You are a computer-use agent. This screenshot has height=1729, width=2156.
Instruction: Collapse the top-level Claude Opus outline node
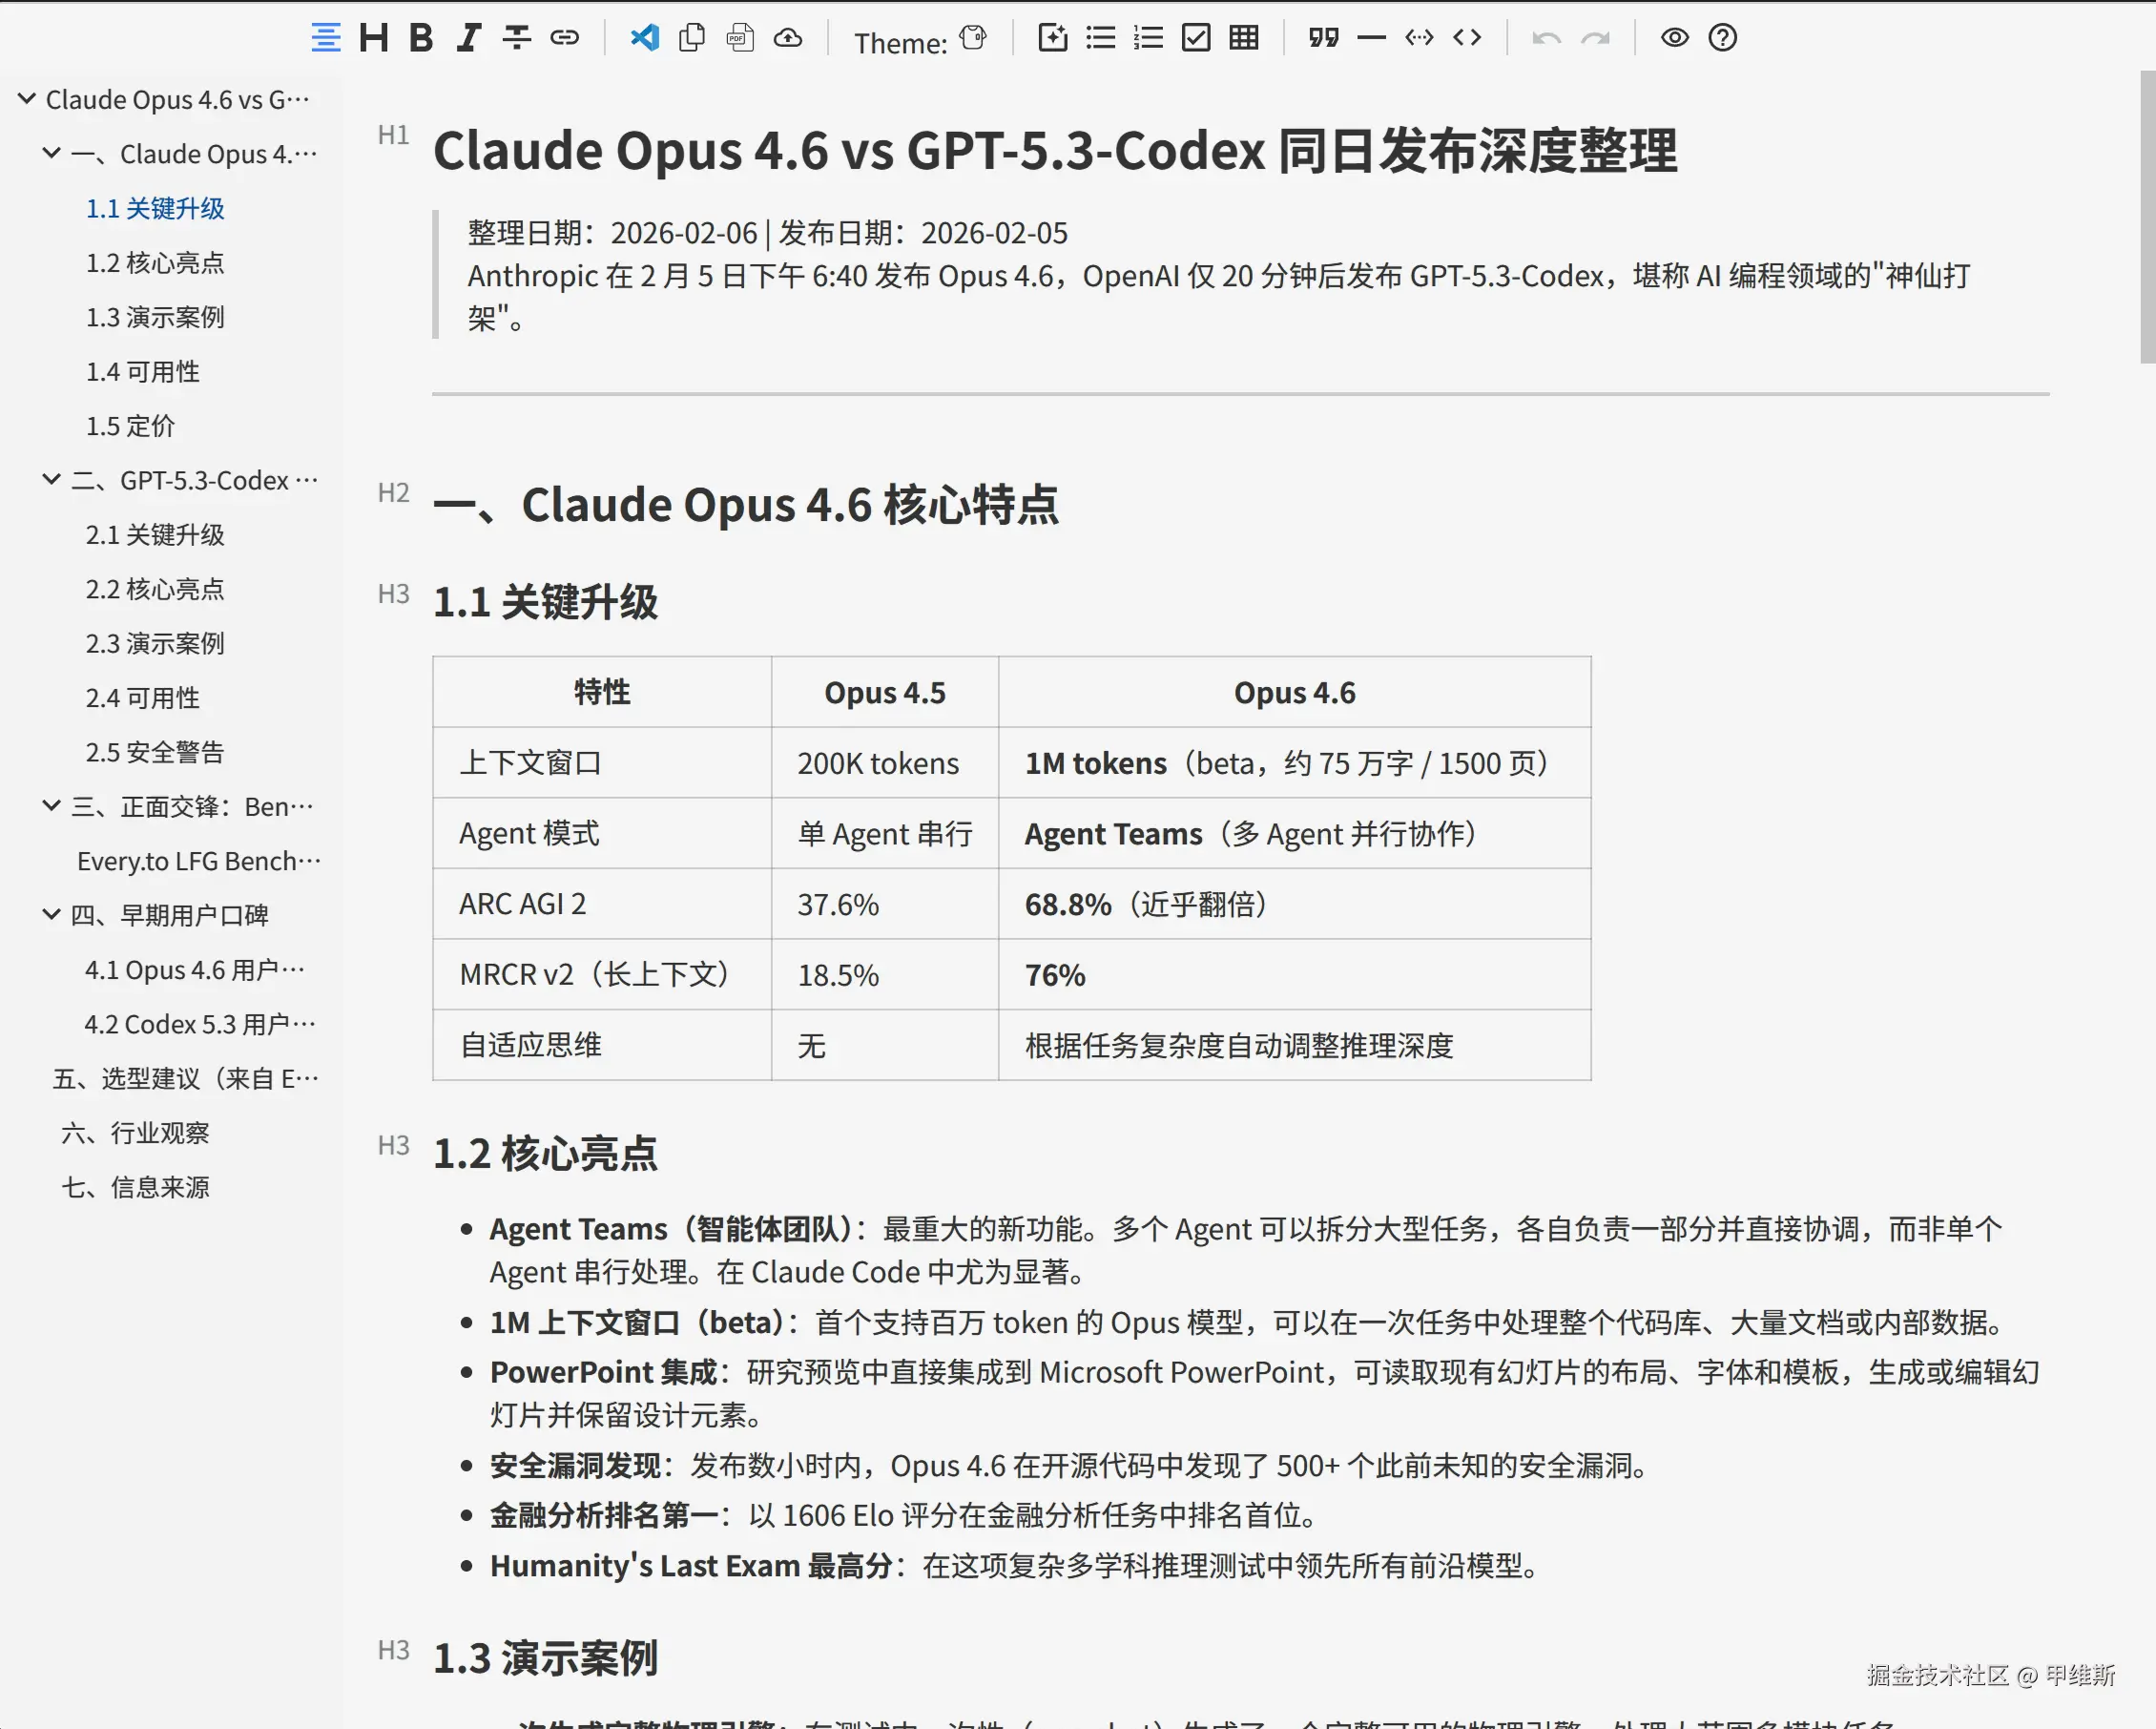tap(27, 99)
